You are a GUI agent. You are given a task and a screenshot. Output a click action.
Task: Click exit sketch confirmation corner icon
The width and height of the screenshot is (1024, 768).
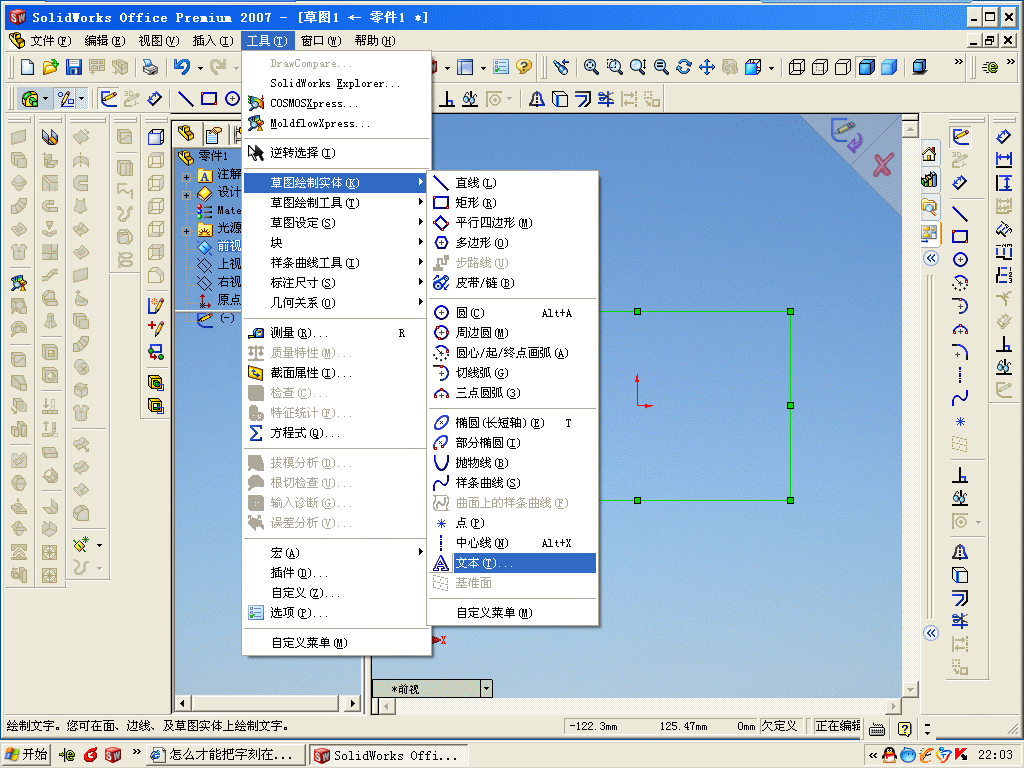click(x=846, y=135)
